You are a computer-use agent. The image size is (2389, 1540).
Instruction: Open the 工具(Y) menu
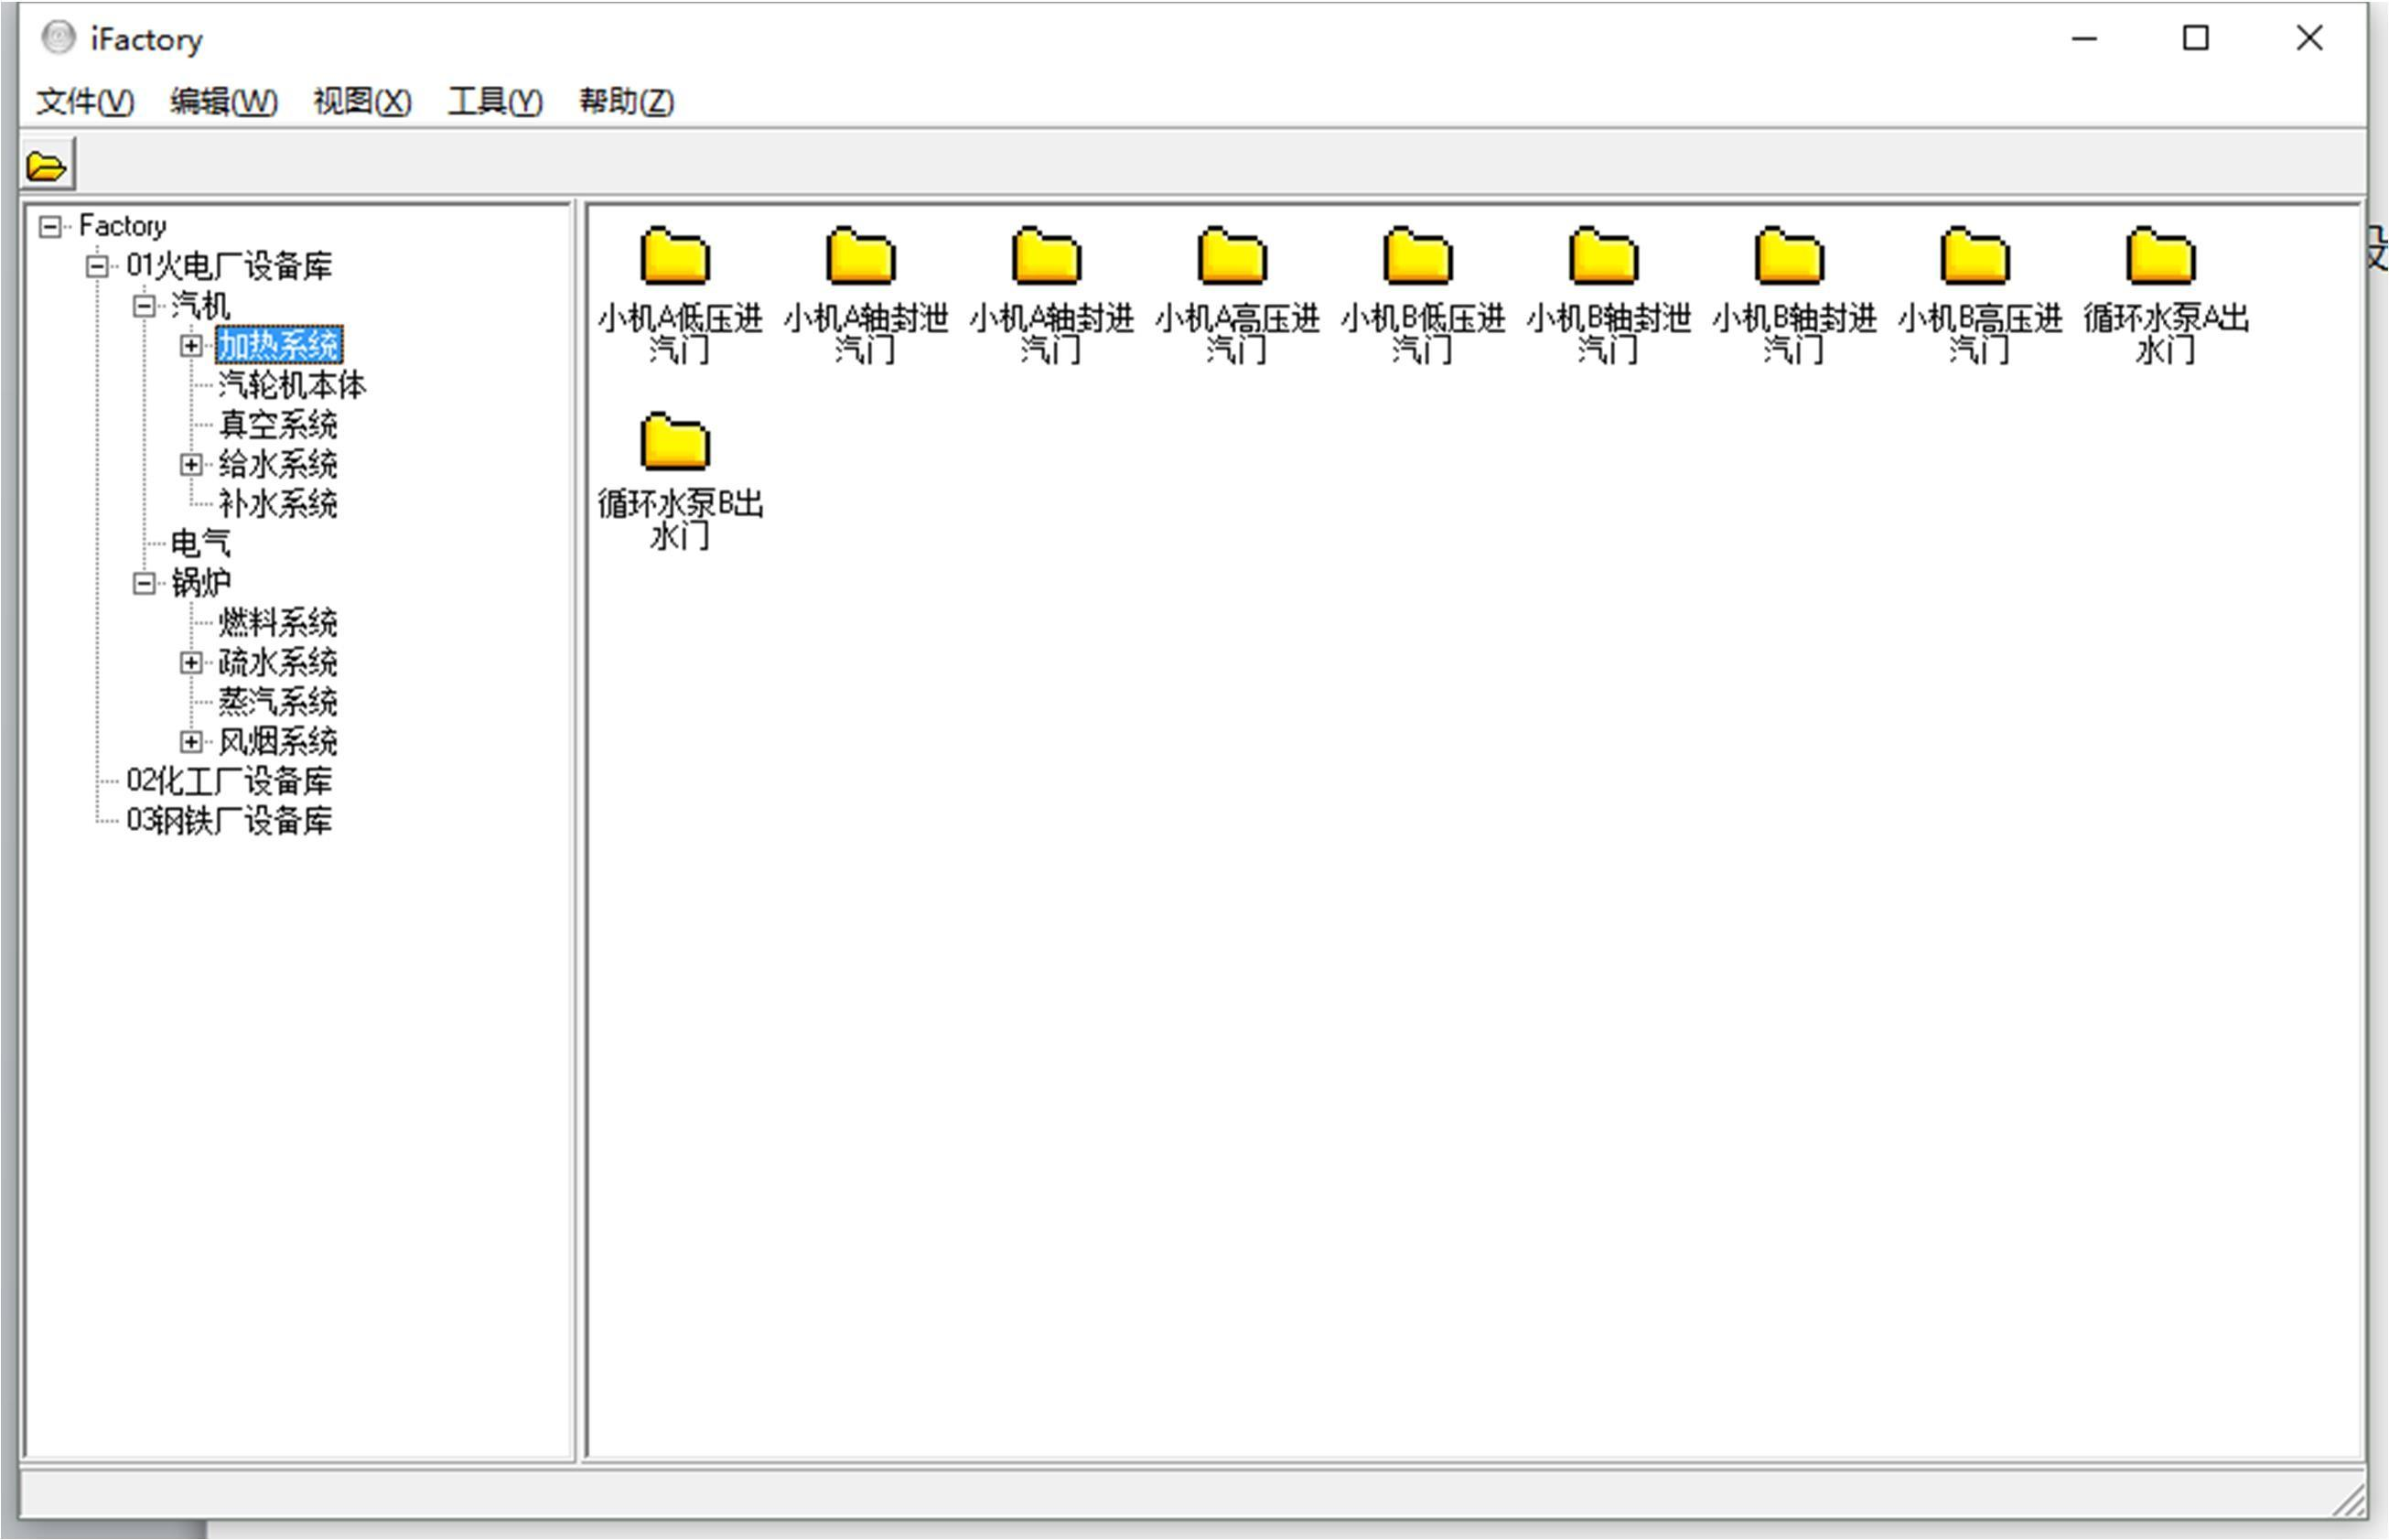[x=494, y=102]
